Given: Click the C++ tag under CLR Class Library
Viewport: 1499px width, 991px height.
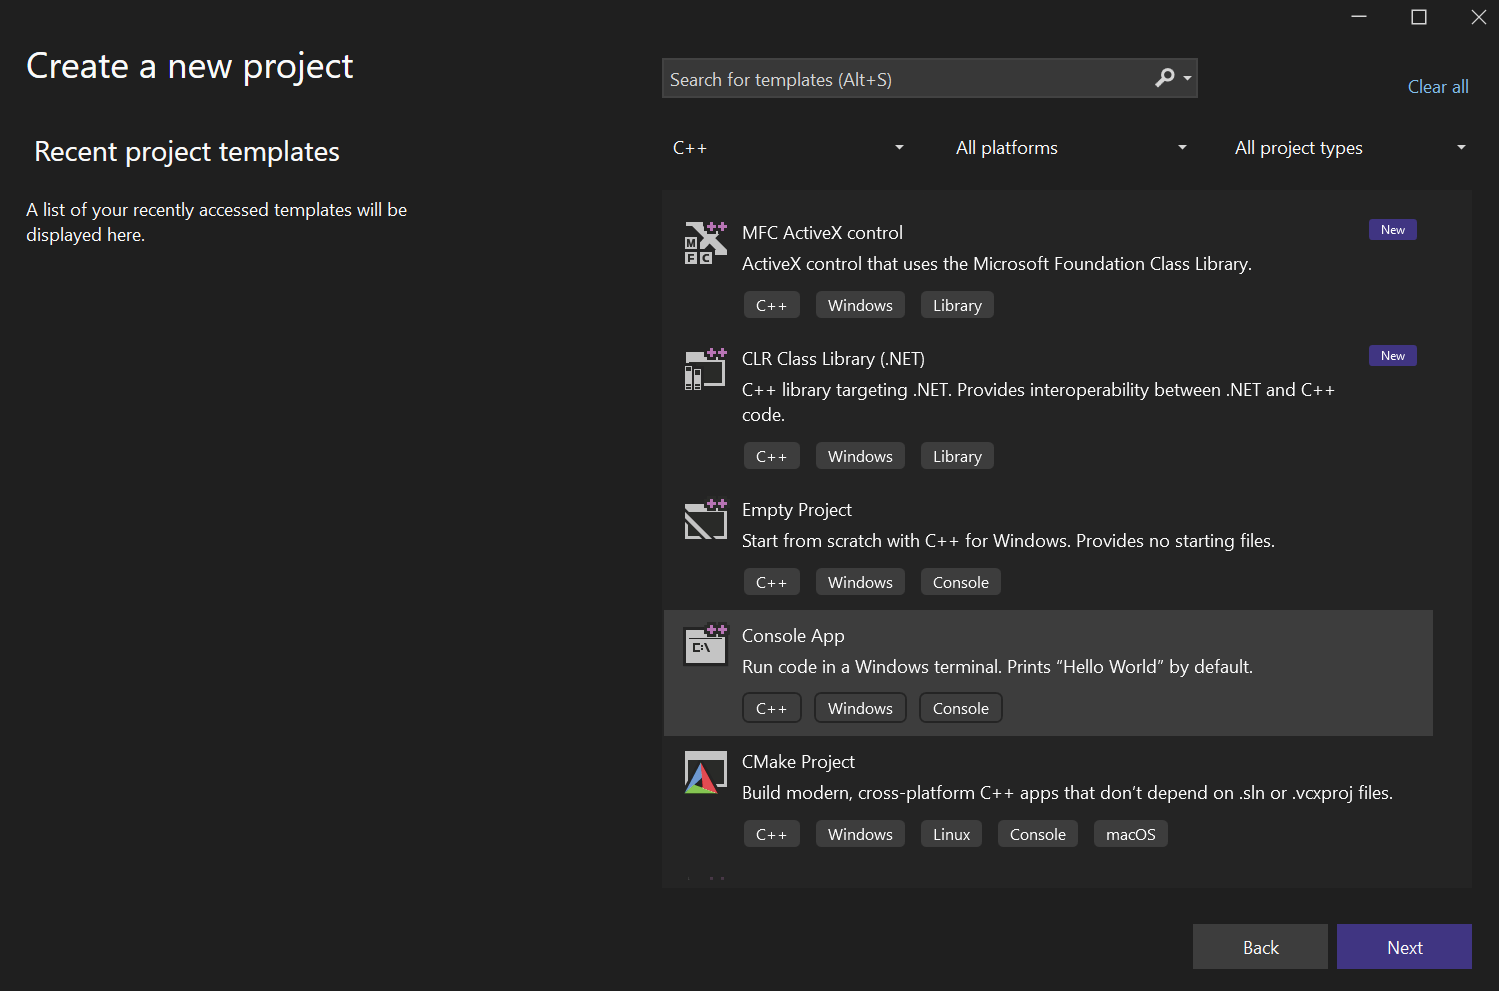Looking at the screenshot, I should 771,456.
